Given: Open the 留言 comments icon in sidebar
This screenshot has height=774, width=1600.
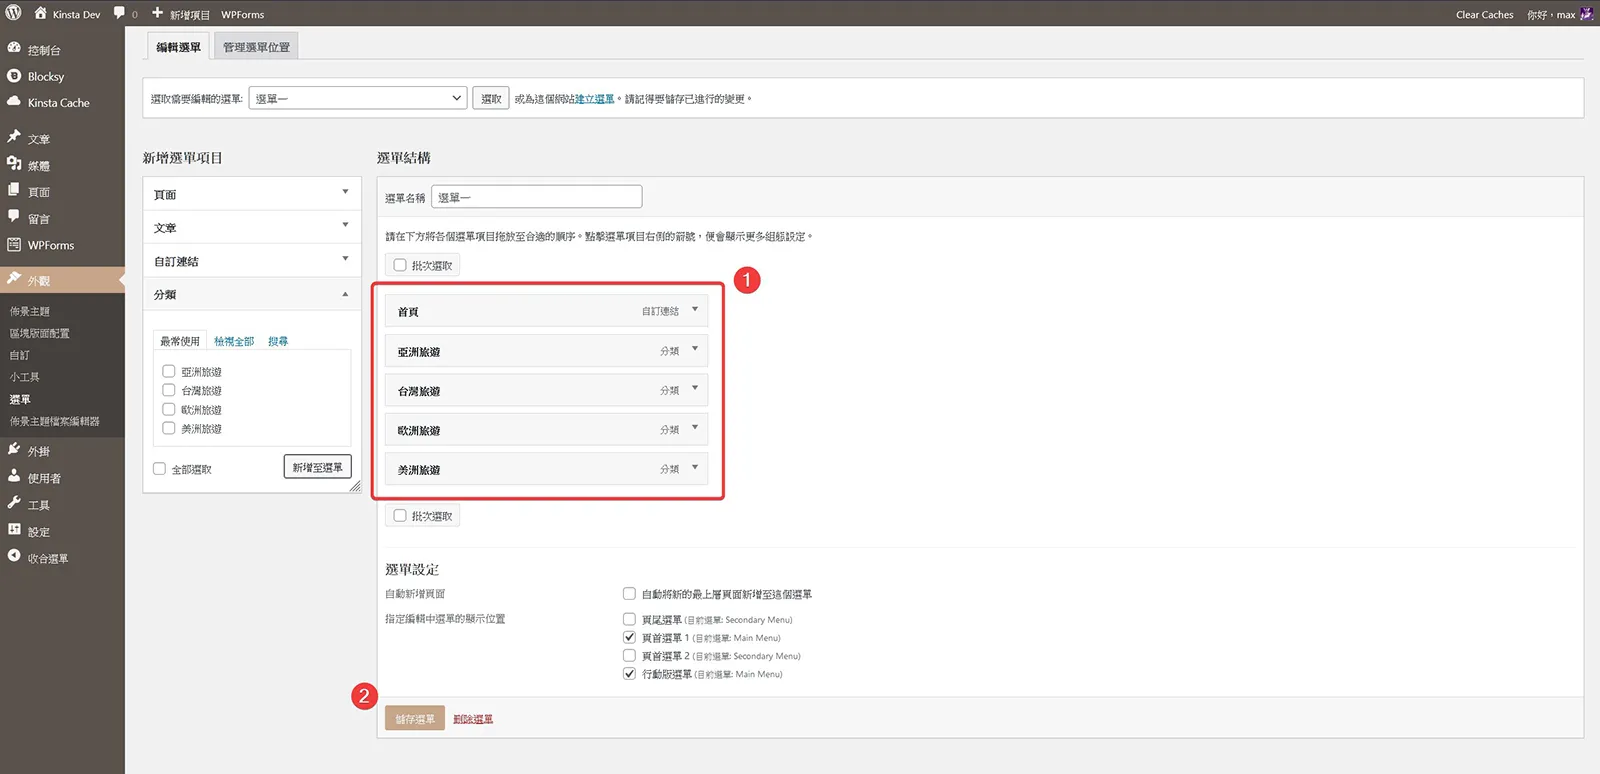Looking at the screenshot, I should (14, 216).
